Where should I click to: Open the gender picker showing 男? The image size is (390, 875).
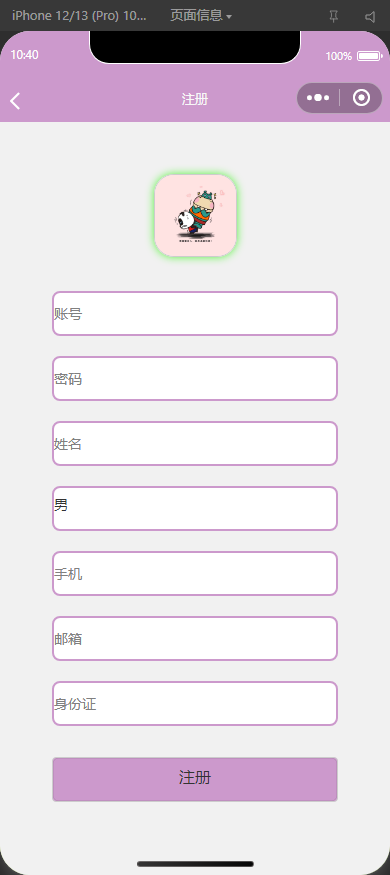click(x=195, y=508)
